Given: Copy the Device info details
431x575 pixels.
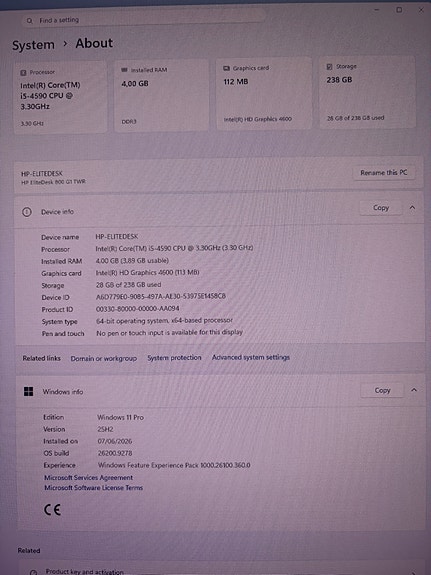Looking at the screenshot, I should coord(381,208).
